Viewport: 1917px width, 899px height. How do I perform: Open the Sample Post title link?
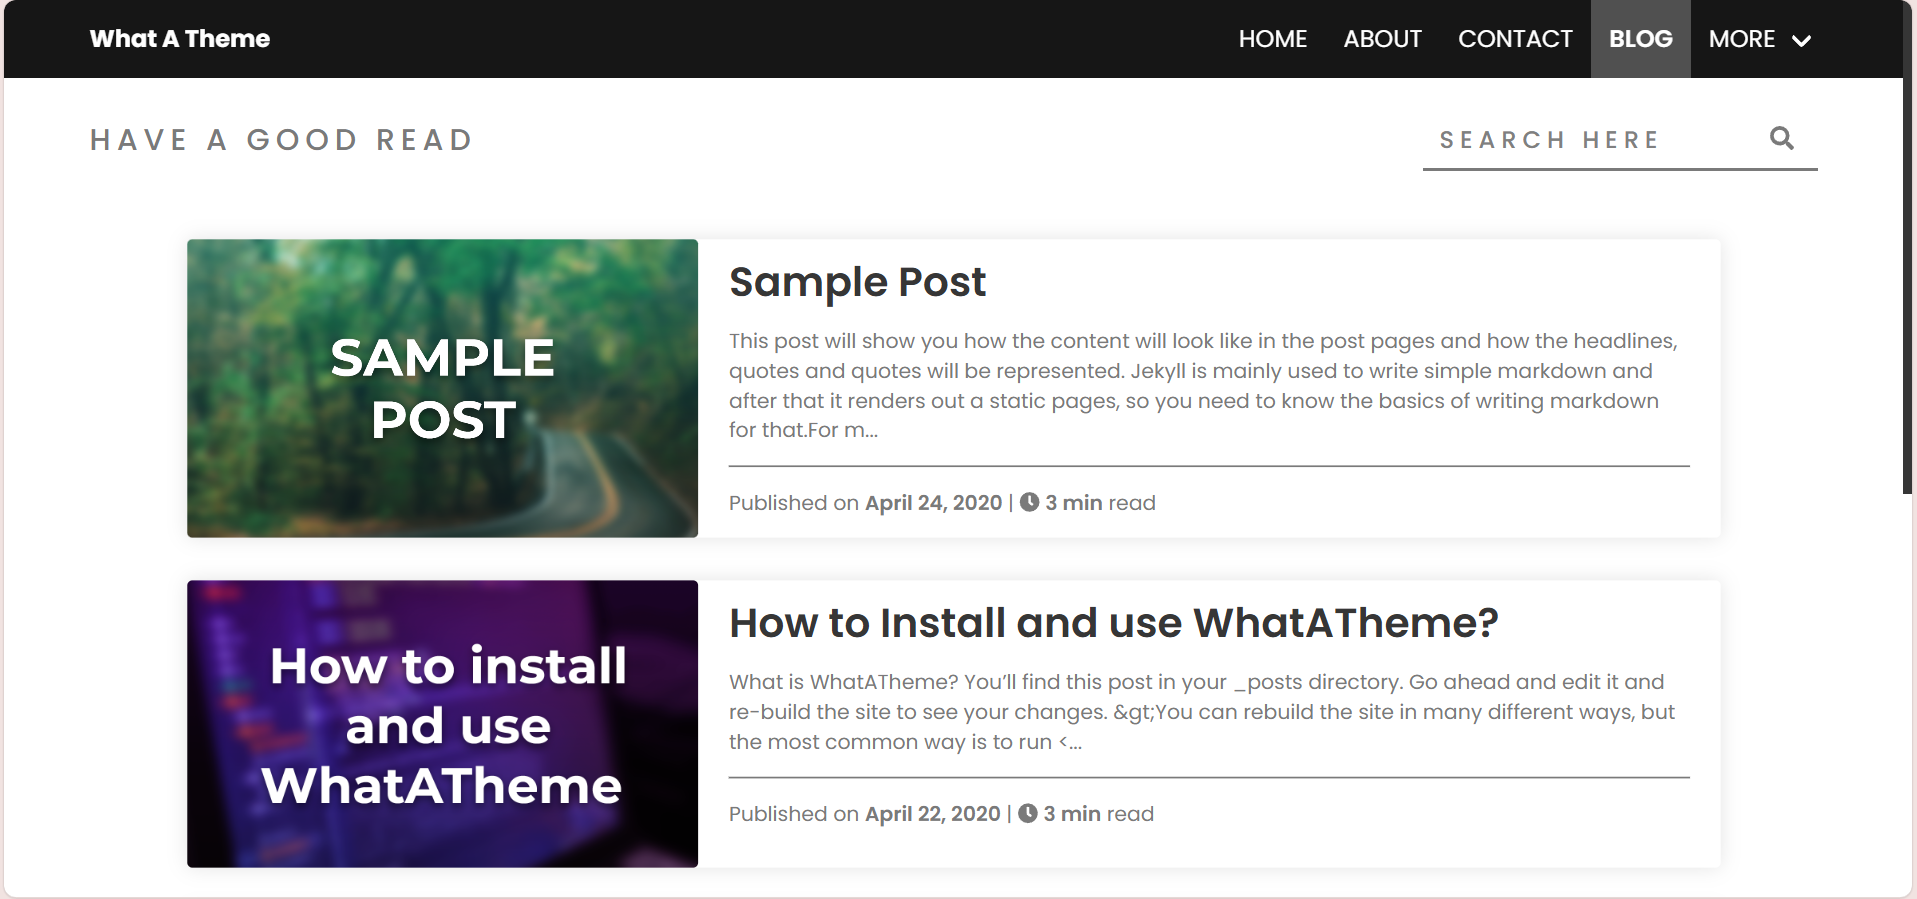pos(857,282)
